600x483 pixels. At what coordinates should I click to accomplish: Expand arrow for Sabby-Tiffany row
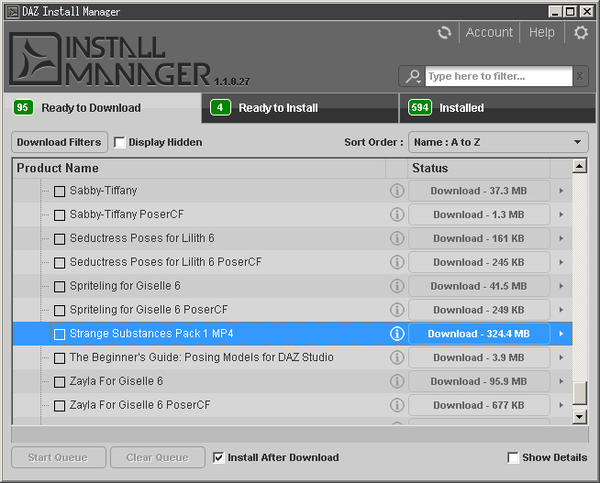(561, 191)
